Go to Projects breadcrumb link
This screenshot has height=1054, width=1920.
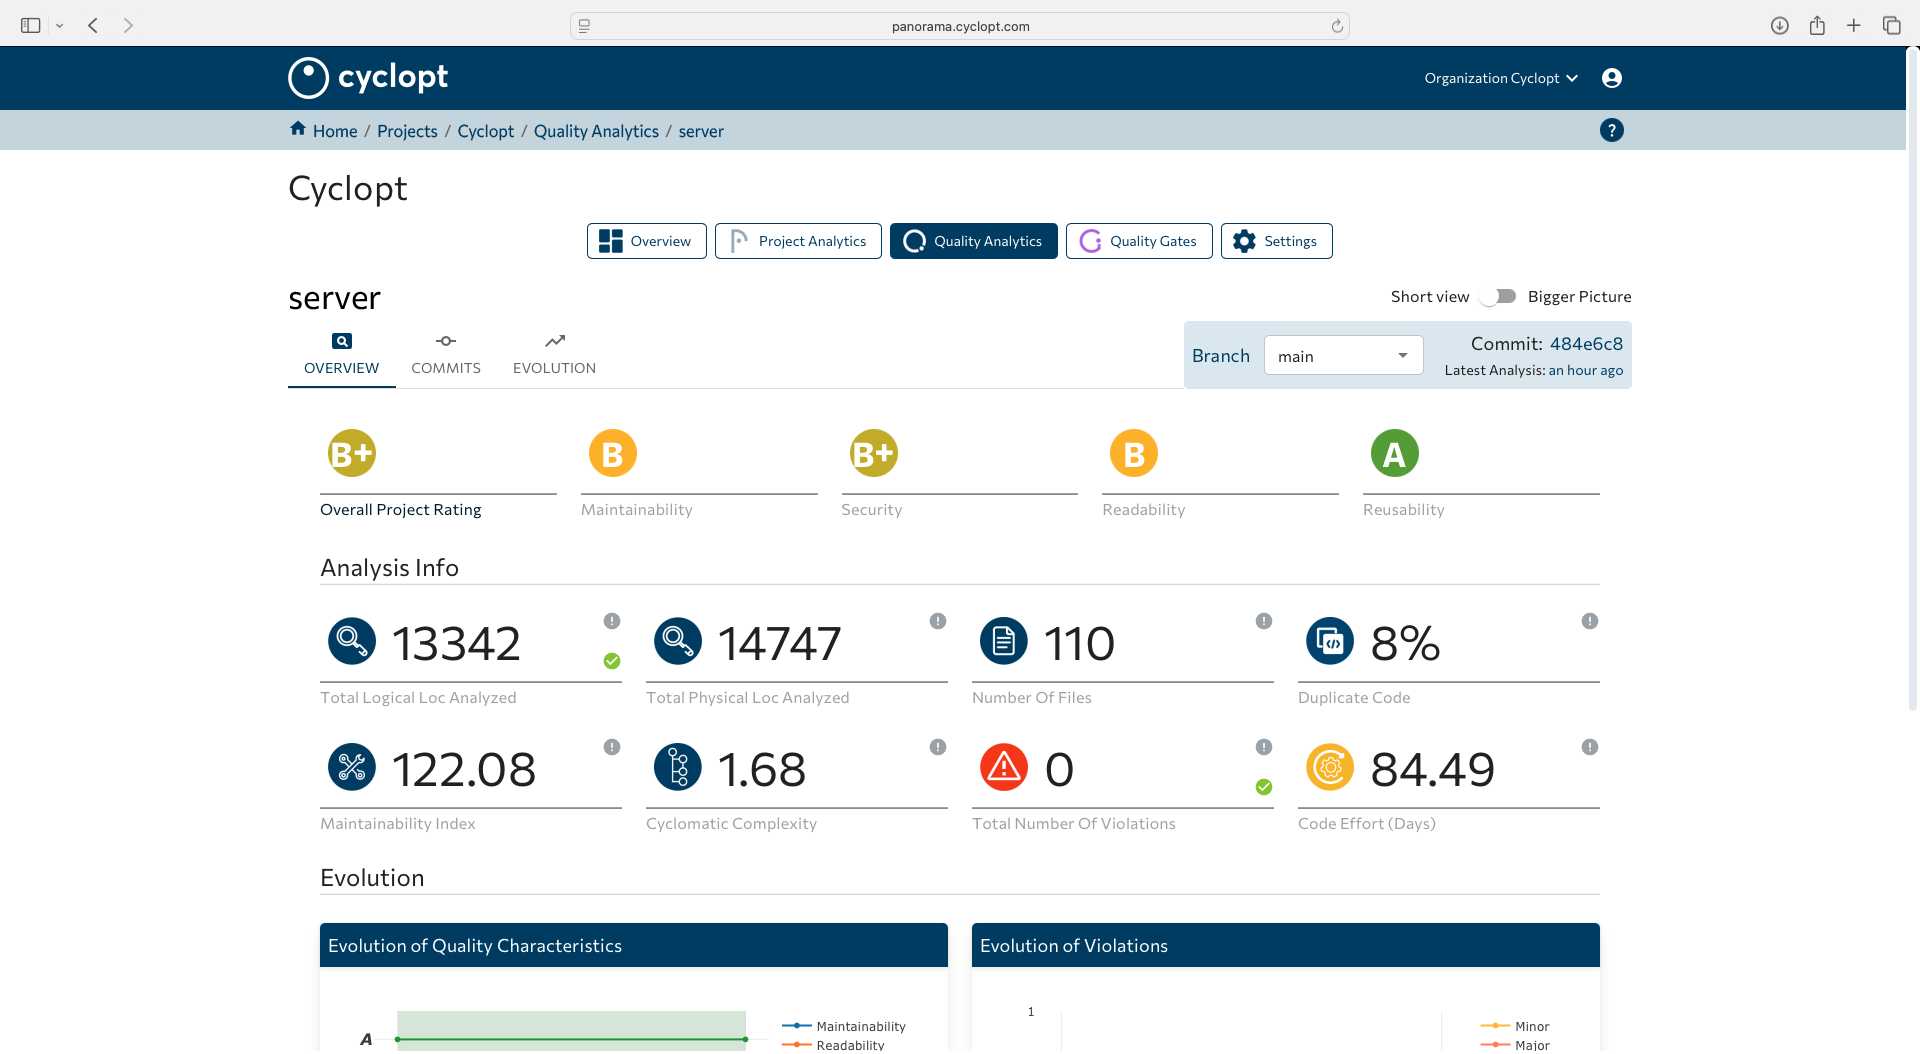(407, 131)
